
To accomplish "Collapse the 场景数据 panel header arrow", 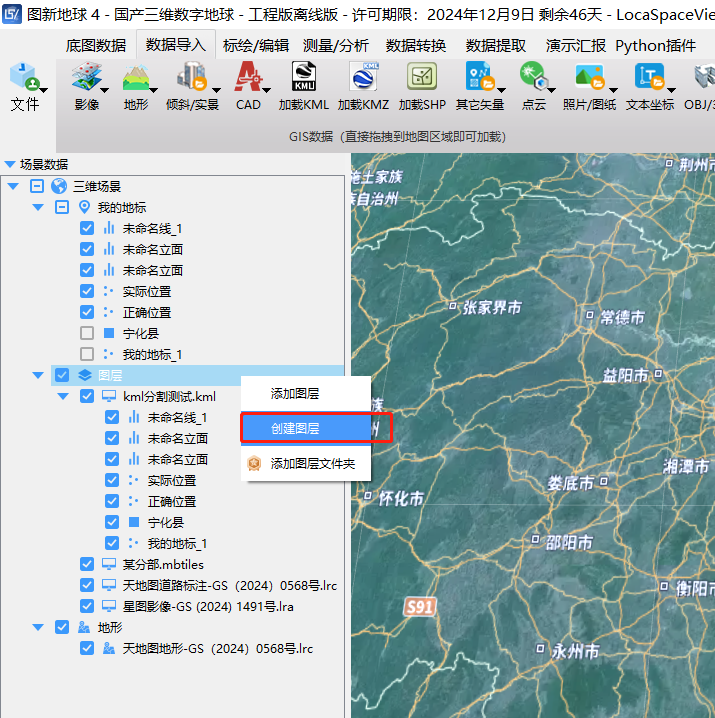I will 10,164.
